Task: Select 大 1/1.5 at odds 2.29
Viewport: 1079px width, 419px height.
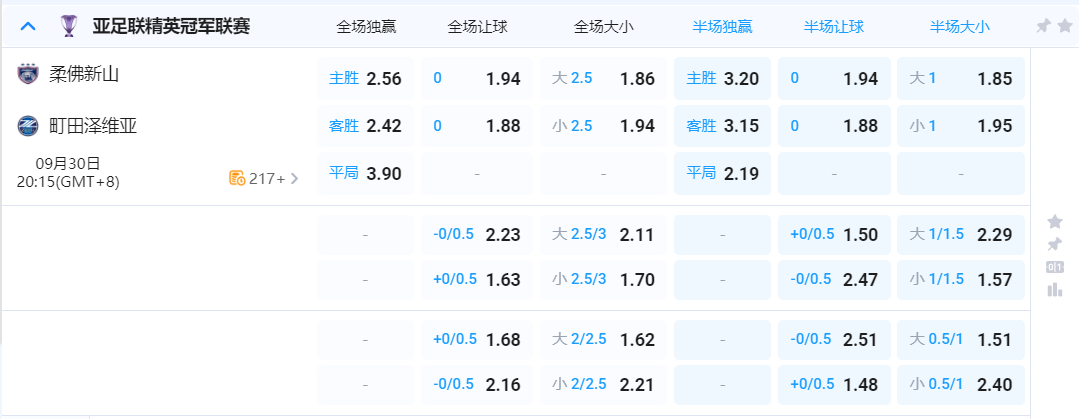Action: (x=961, y=235)
